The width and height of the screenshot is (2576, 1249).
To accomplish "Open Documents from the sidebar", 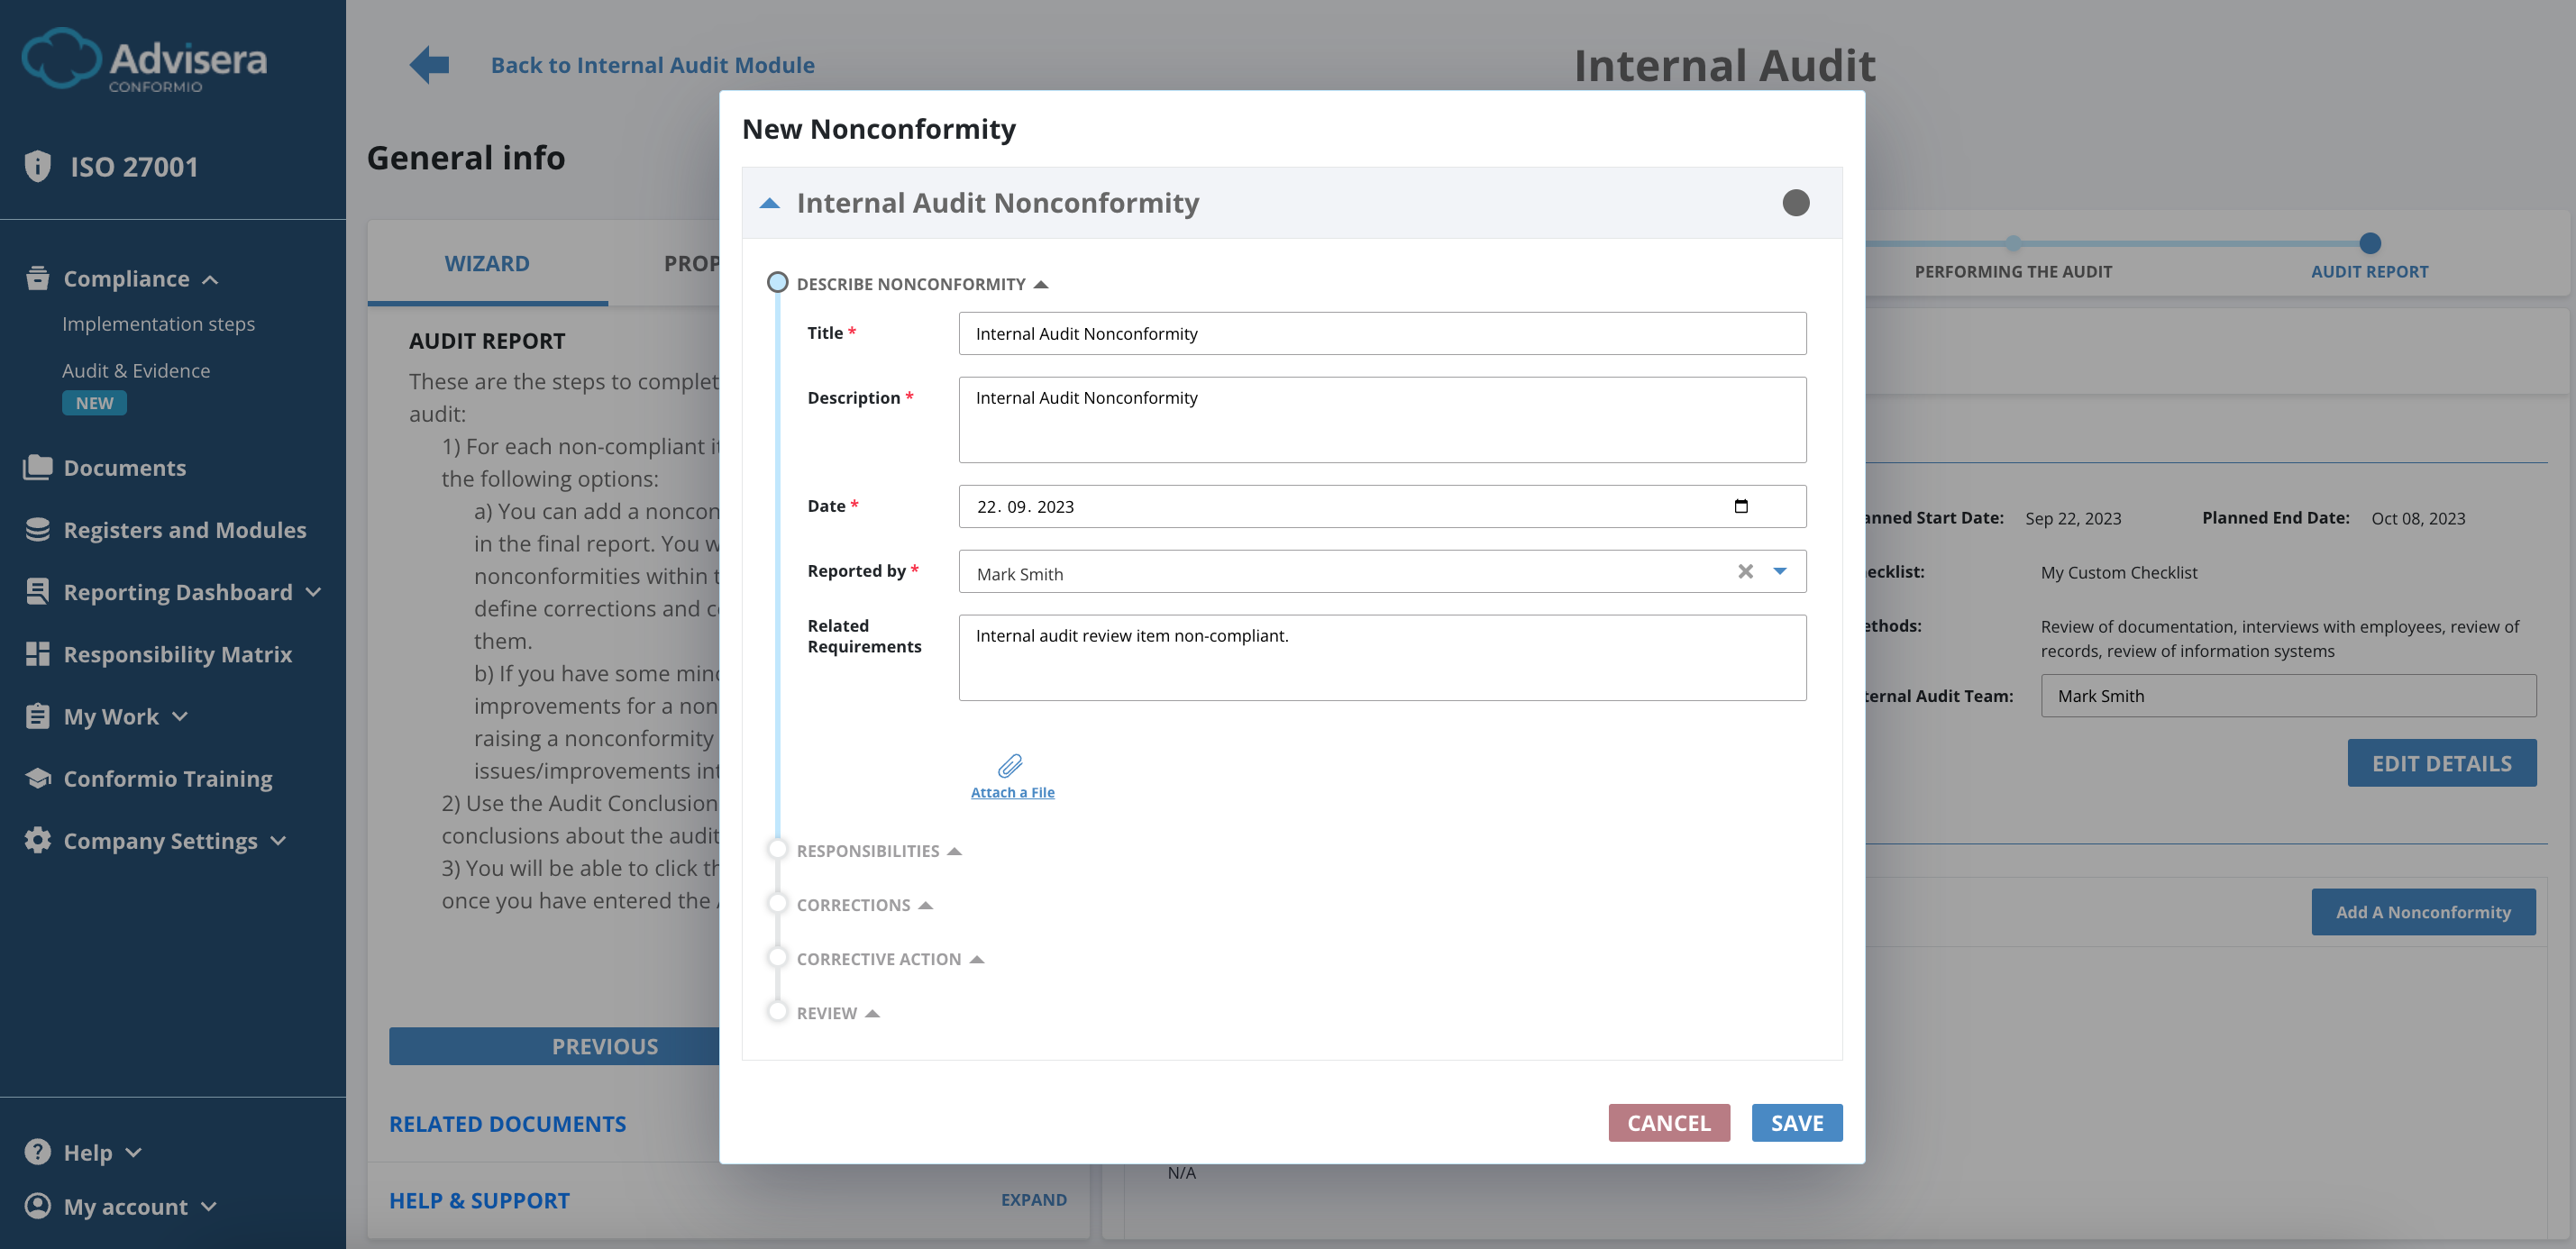I will pyautogui.click(x=124, y=467).
